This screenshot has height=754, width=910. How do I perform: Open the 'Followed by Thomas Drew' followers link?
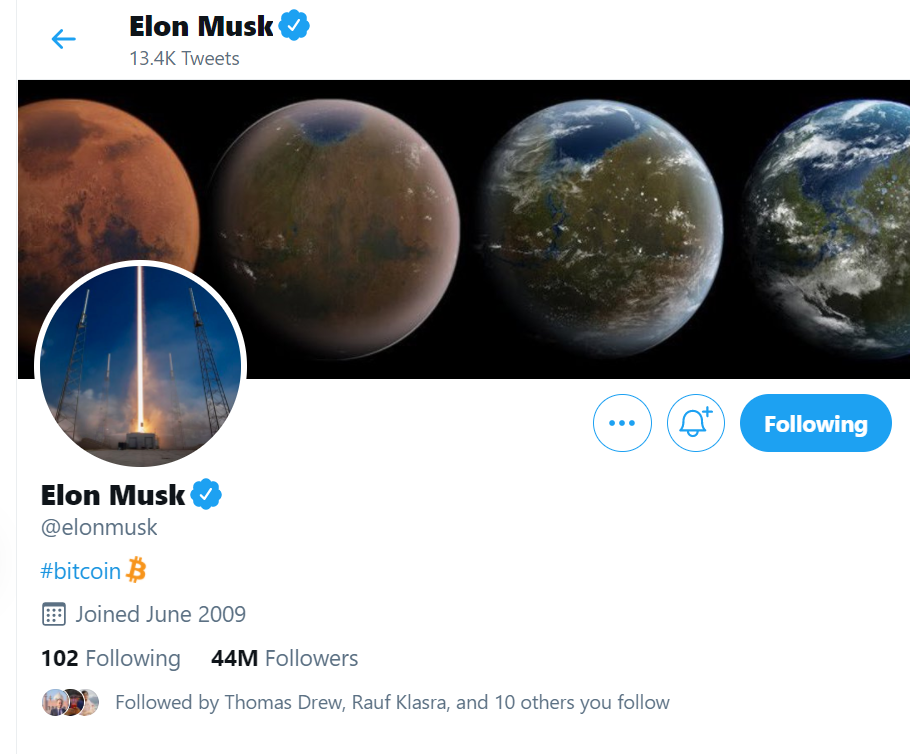[x=392, y=702]
